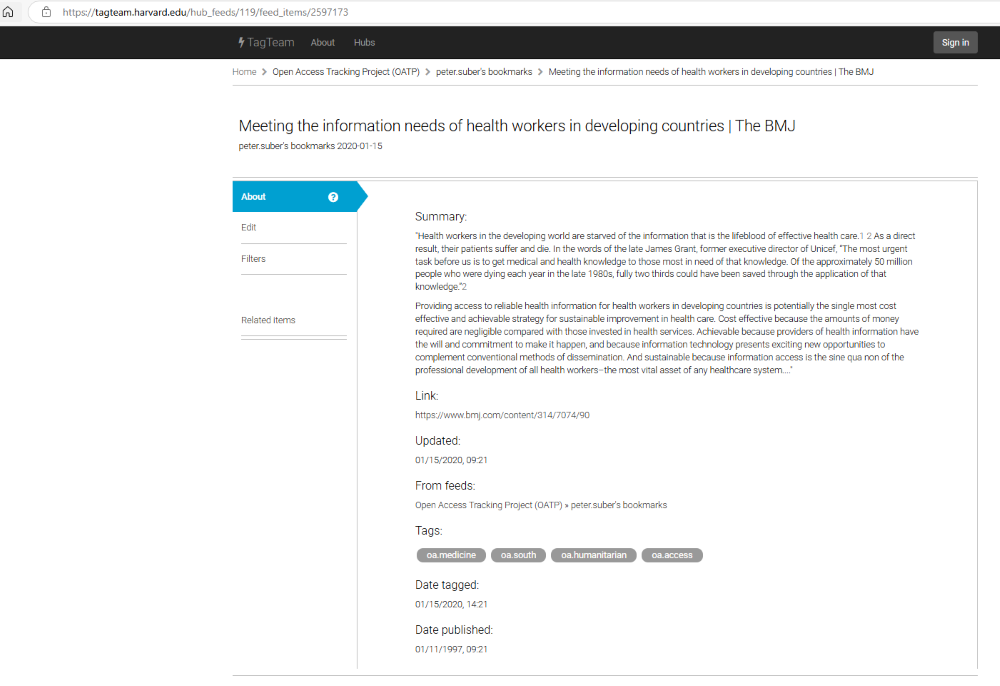Click the Date published label

coord(454,630)
